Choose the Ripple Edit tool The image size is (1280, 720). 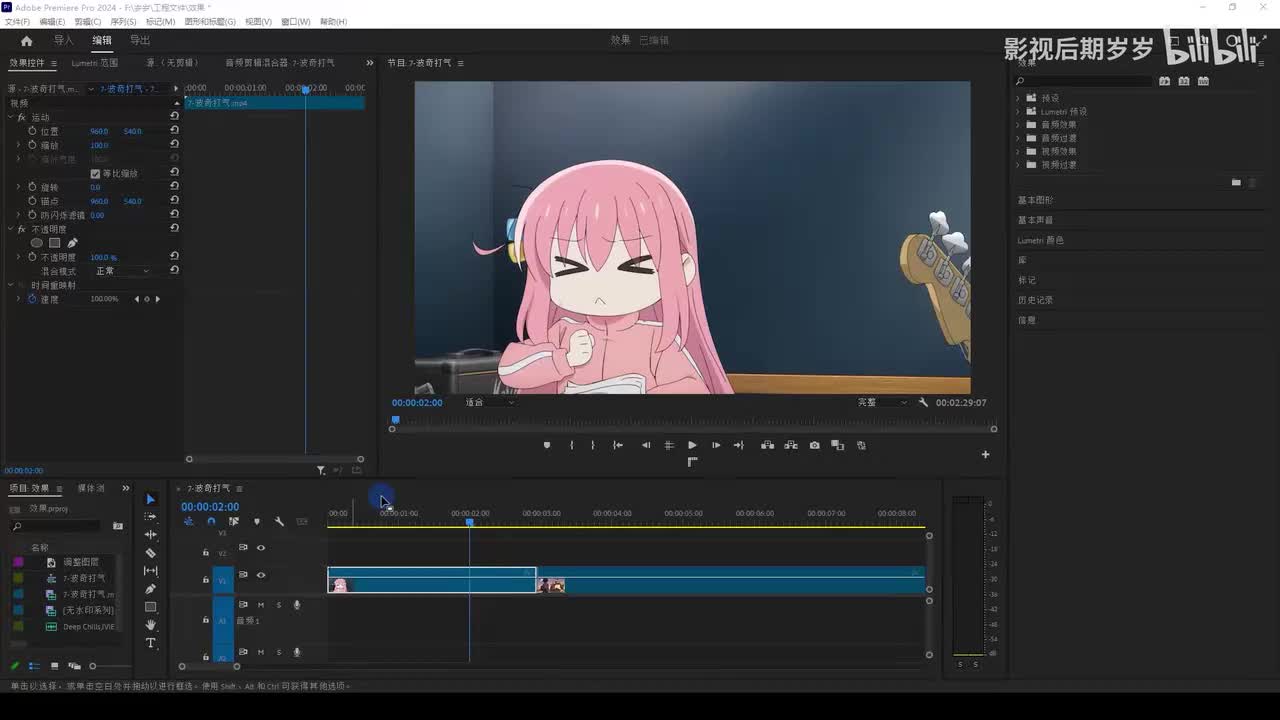tap(151, 535)
